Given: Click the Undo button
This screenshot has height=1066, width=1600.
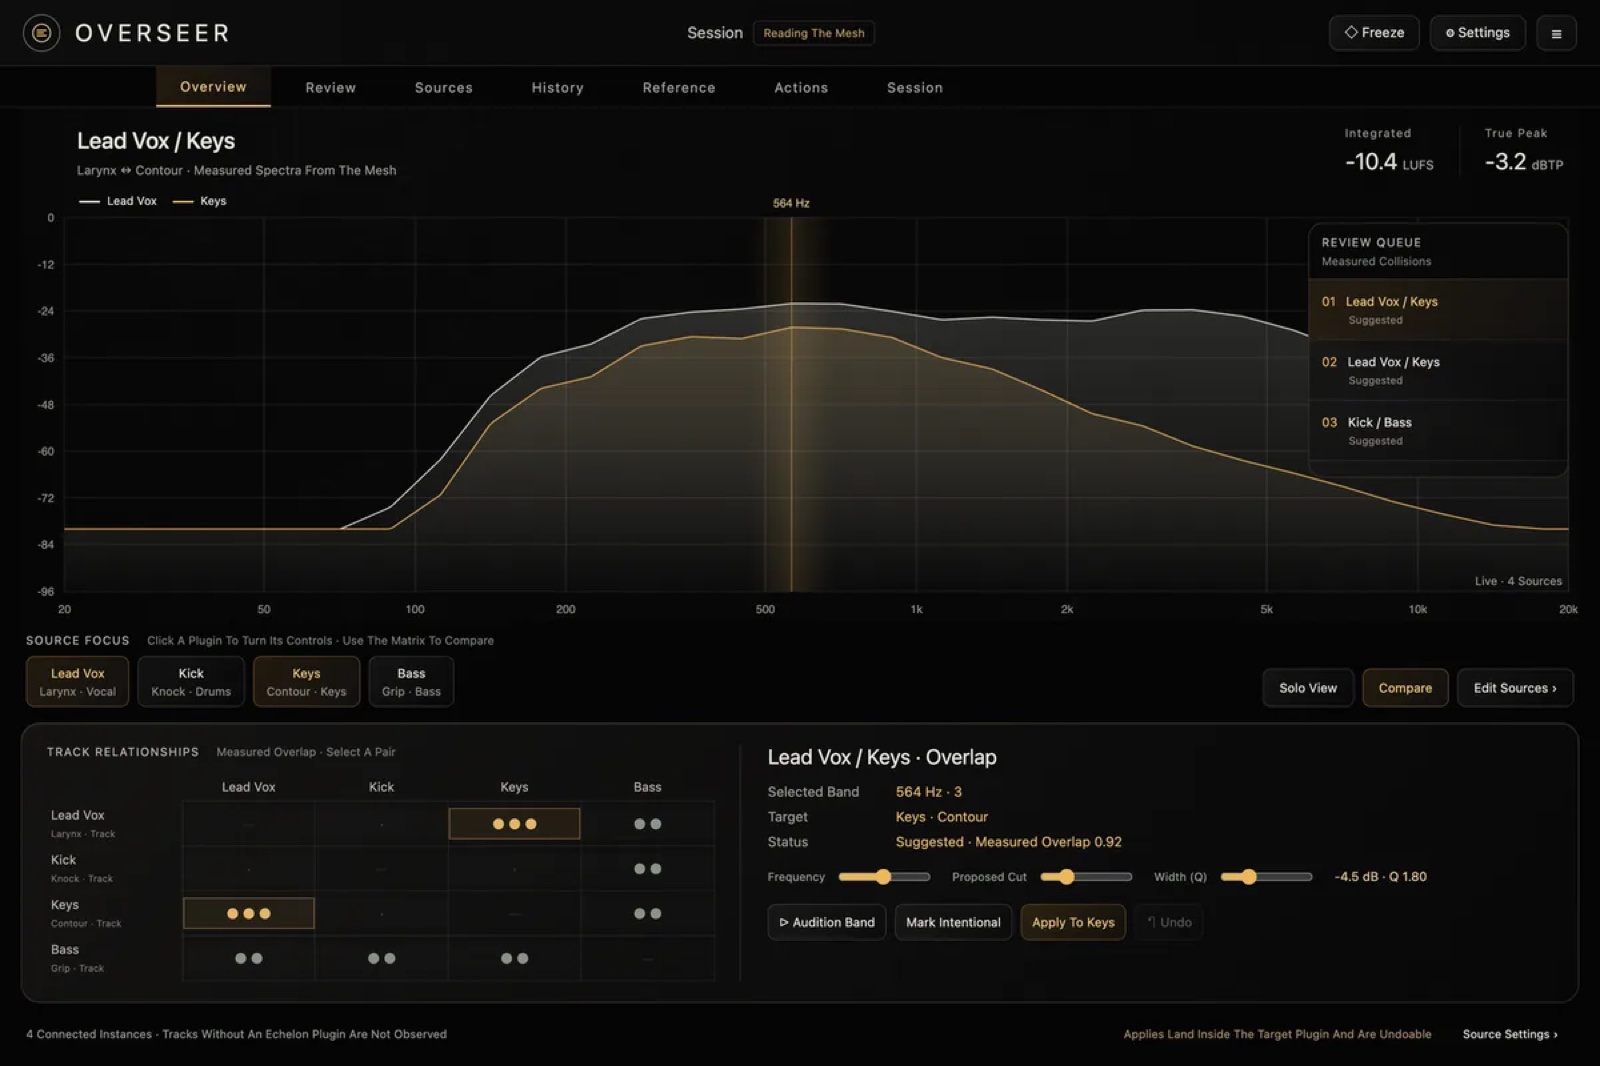Looking at the screenshot, I should pos(1169,922).
